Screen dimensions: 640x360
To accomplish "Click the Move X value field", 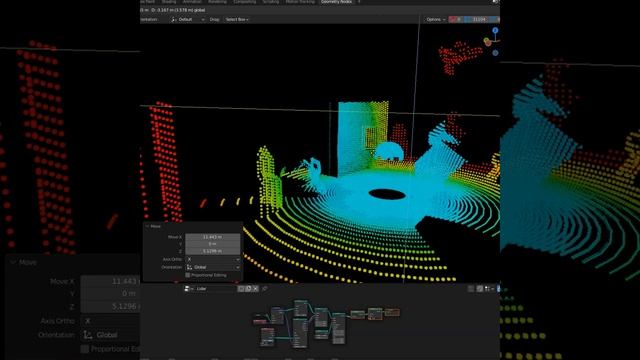I will [213, 237].
